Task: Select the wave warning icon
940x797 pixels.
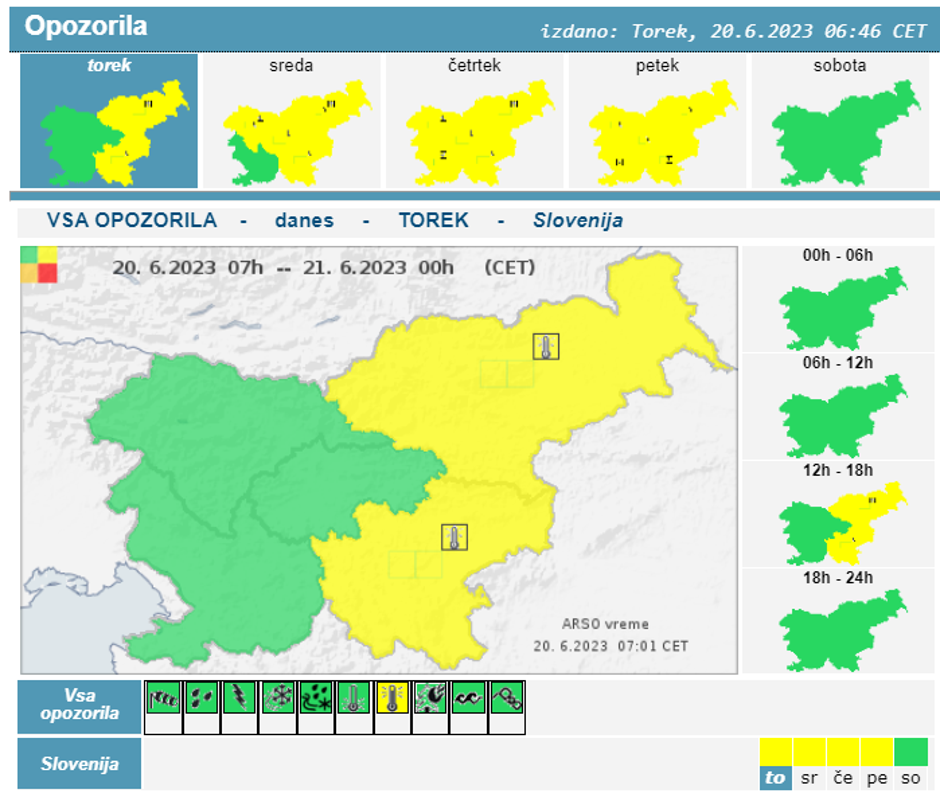Action: click(469, 698)
